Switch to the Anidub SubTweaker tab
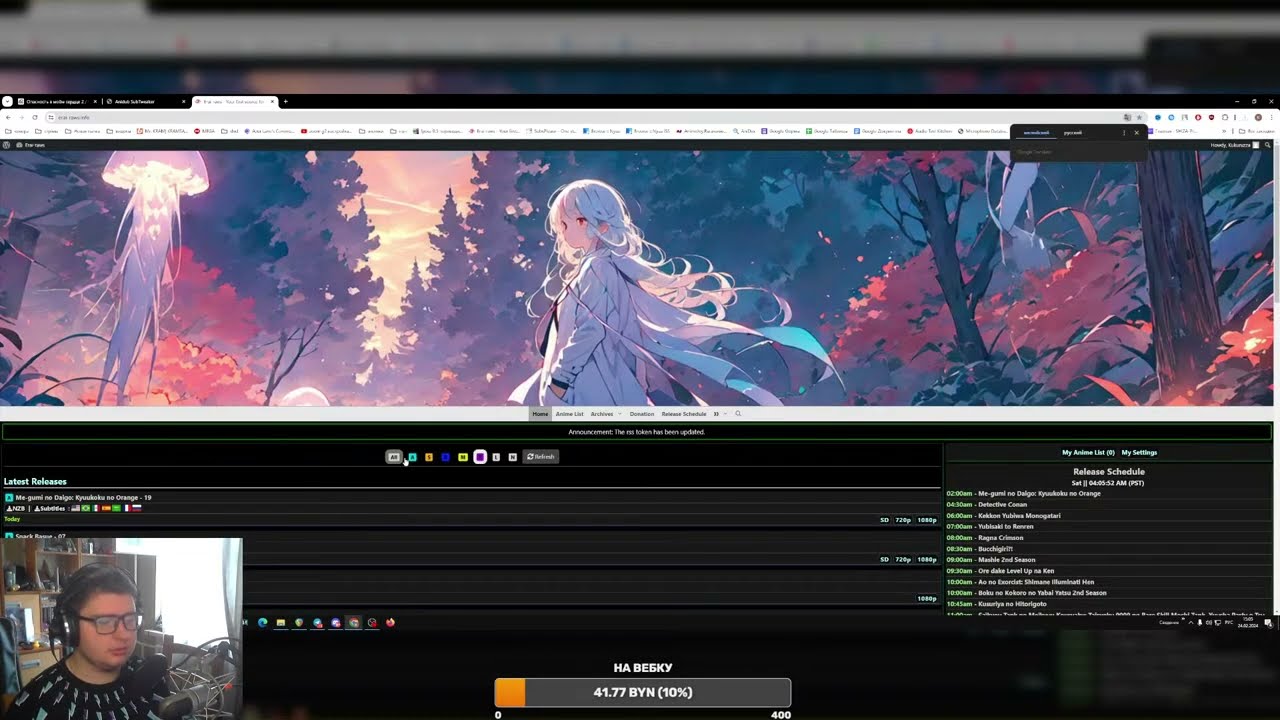Viewport: 1280px width, 720px height. tap(145, 101)
